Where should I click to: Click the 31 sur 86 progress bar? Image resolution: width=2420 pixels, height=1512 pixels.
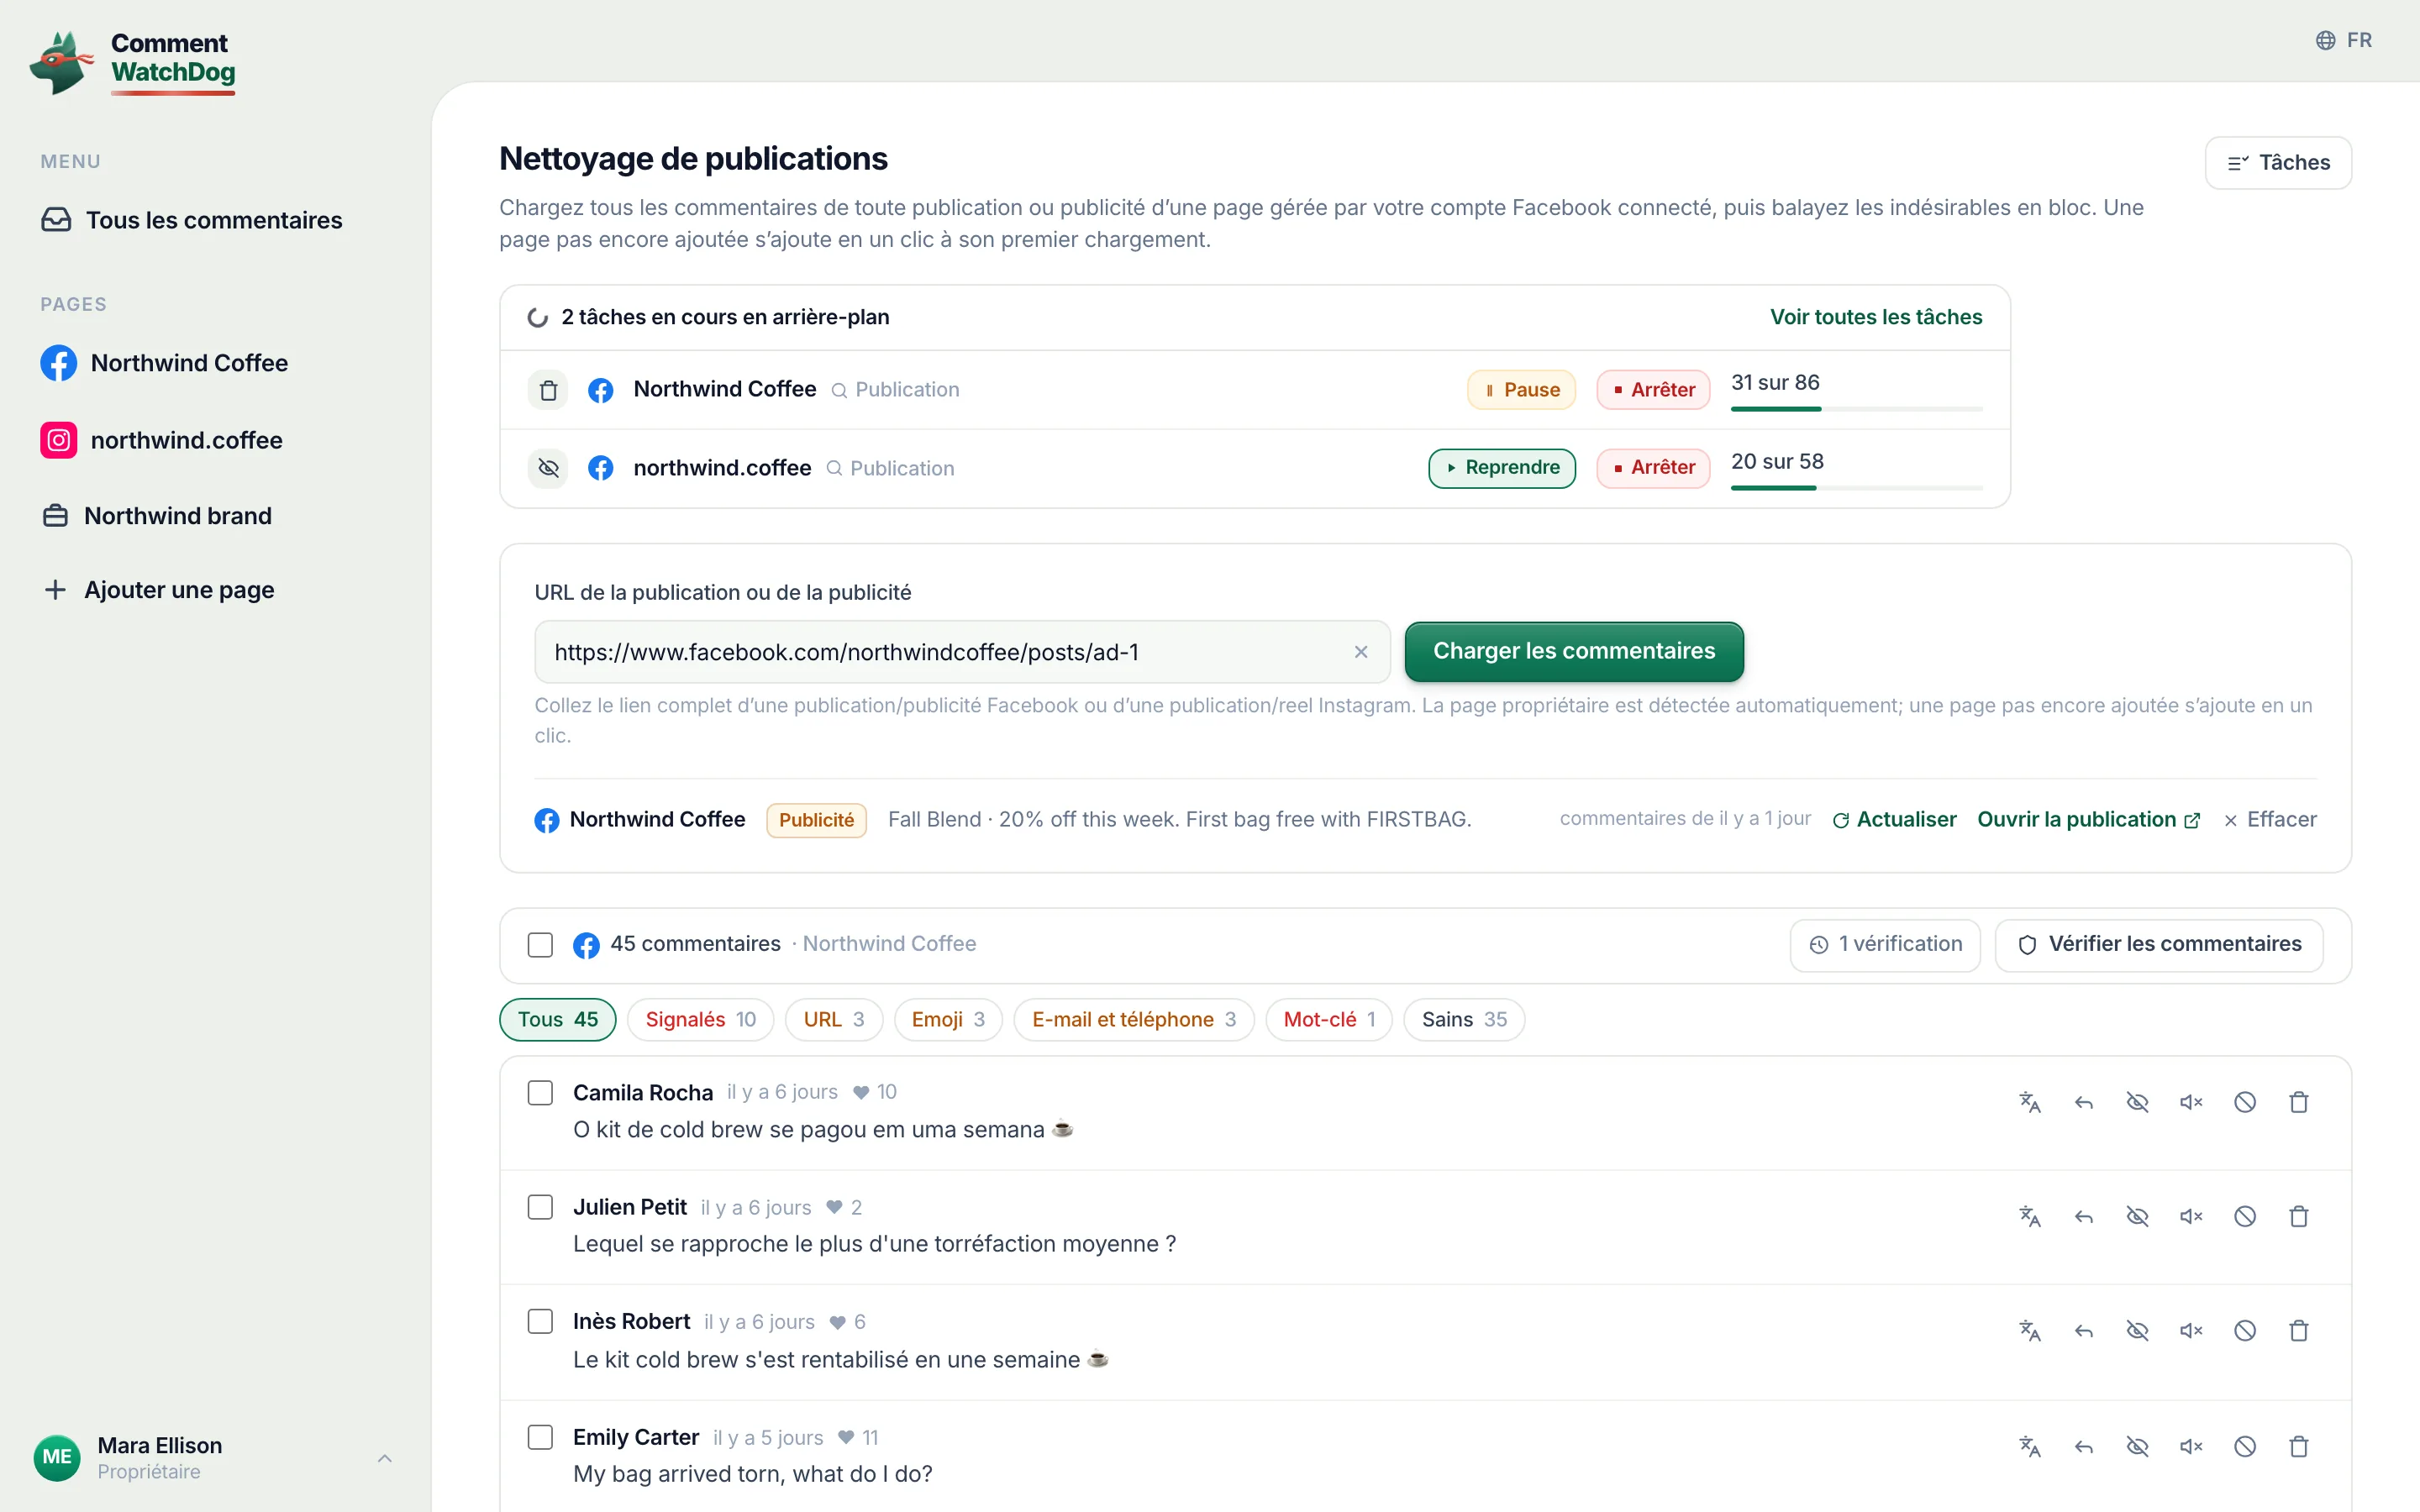pos(1856,409)
